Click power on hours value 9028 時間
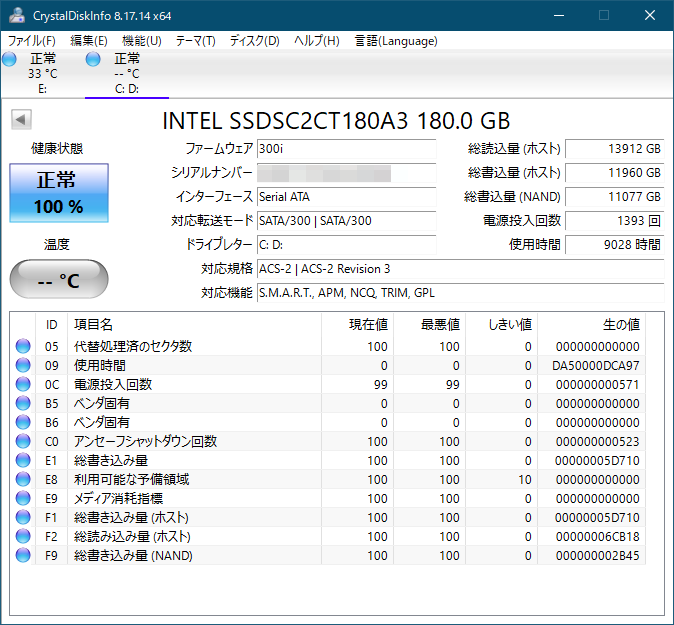This screenshot has height=625, width=674. 615,245
